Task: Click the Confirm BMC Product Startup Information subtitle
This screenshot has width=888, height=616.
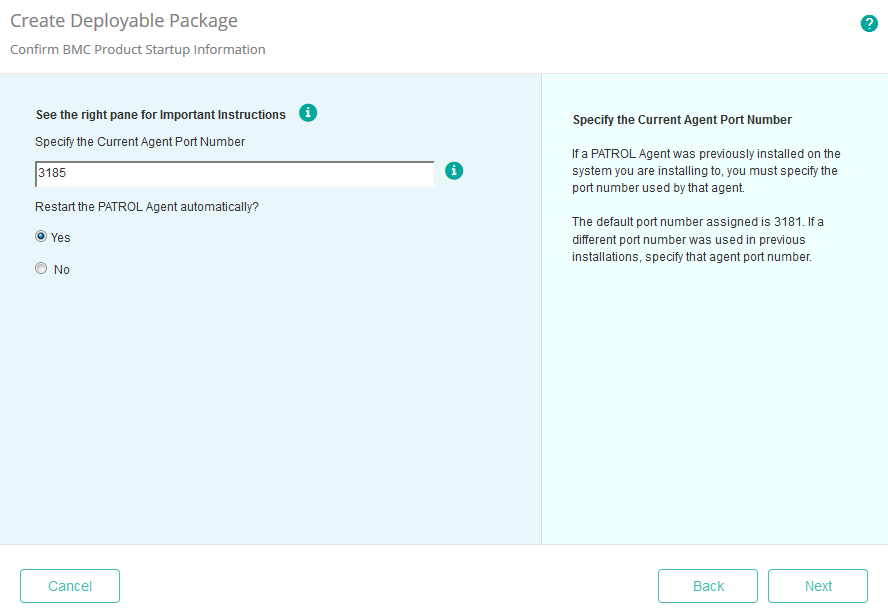Action: (137, 49)
